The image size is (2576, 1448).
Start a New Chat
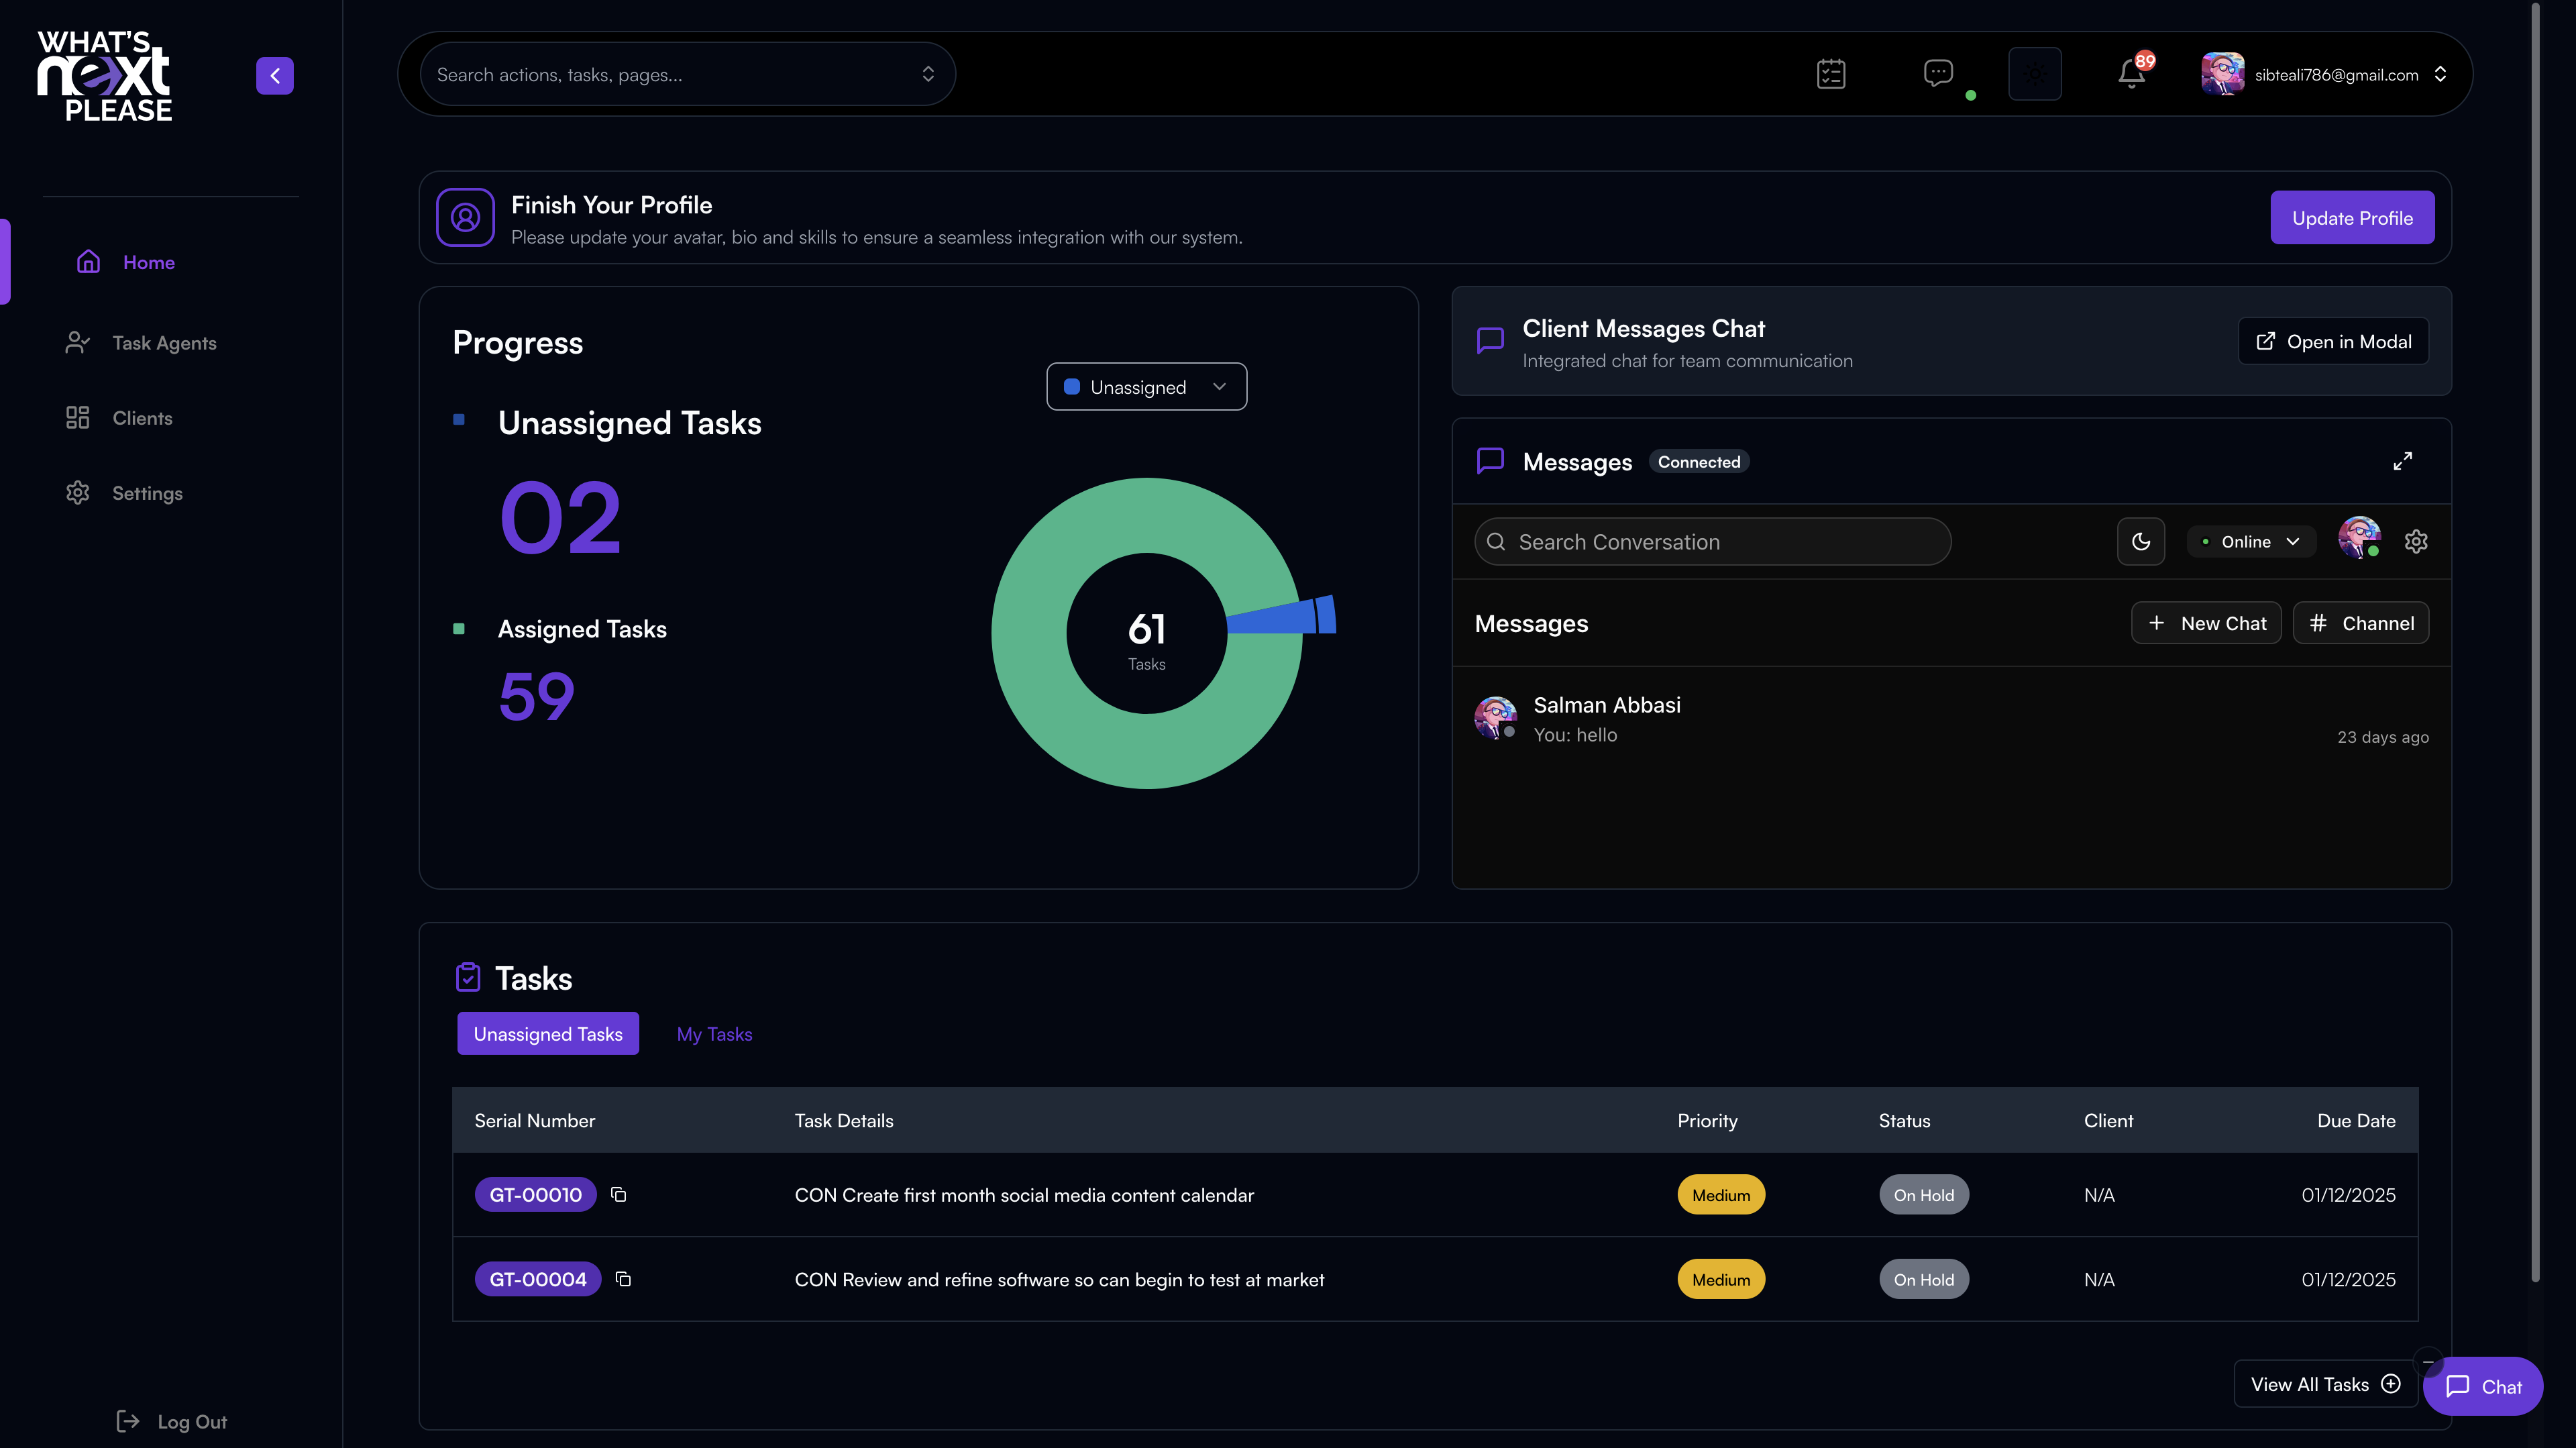(x=2206, y=623)
